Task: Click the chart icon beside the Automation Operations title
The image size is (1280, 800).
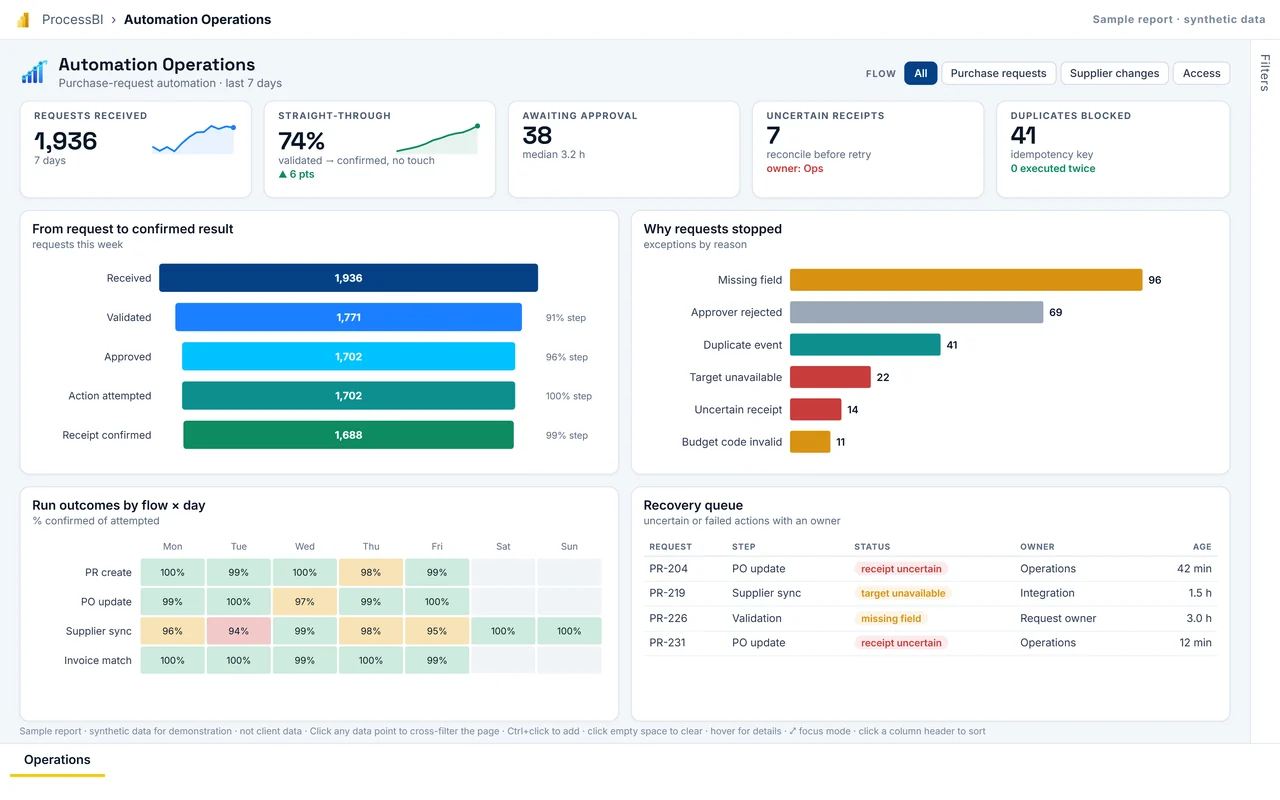Action: (34, 72)
